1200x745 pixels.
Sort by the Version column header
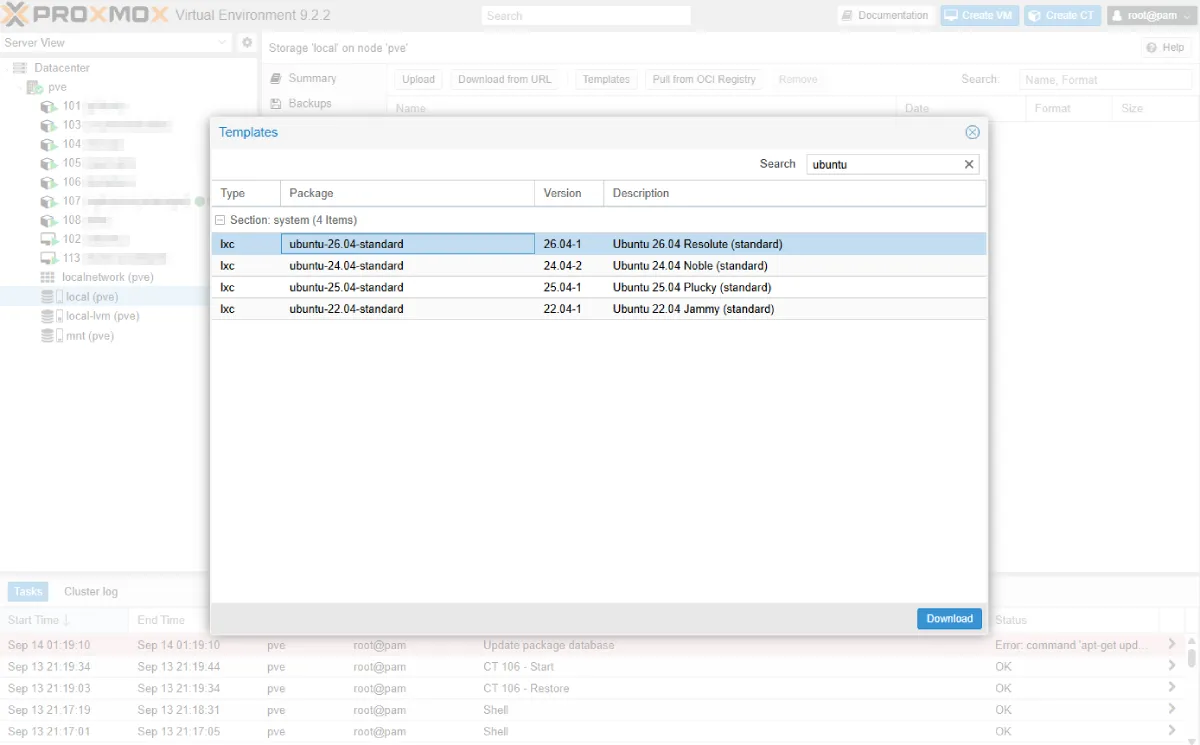[x=569, y=193]
